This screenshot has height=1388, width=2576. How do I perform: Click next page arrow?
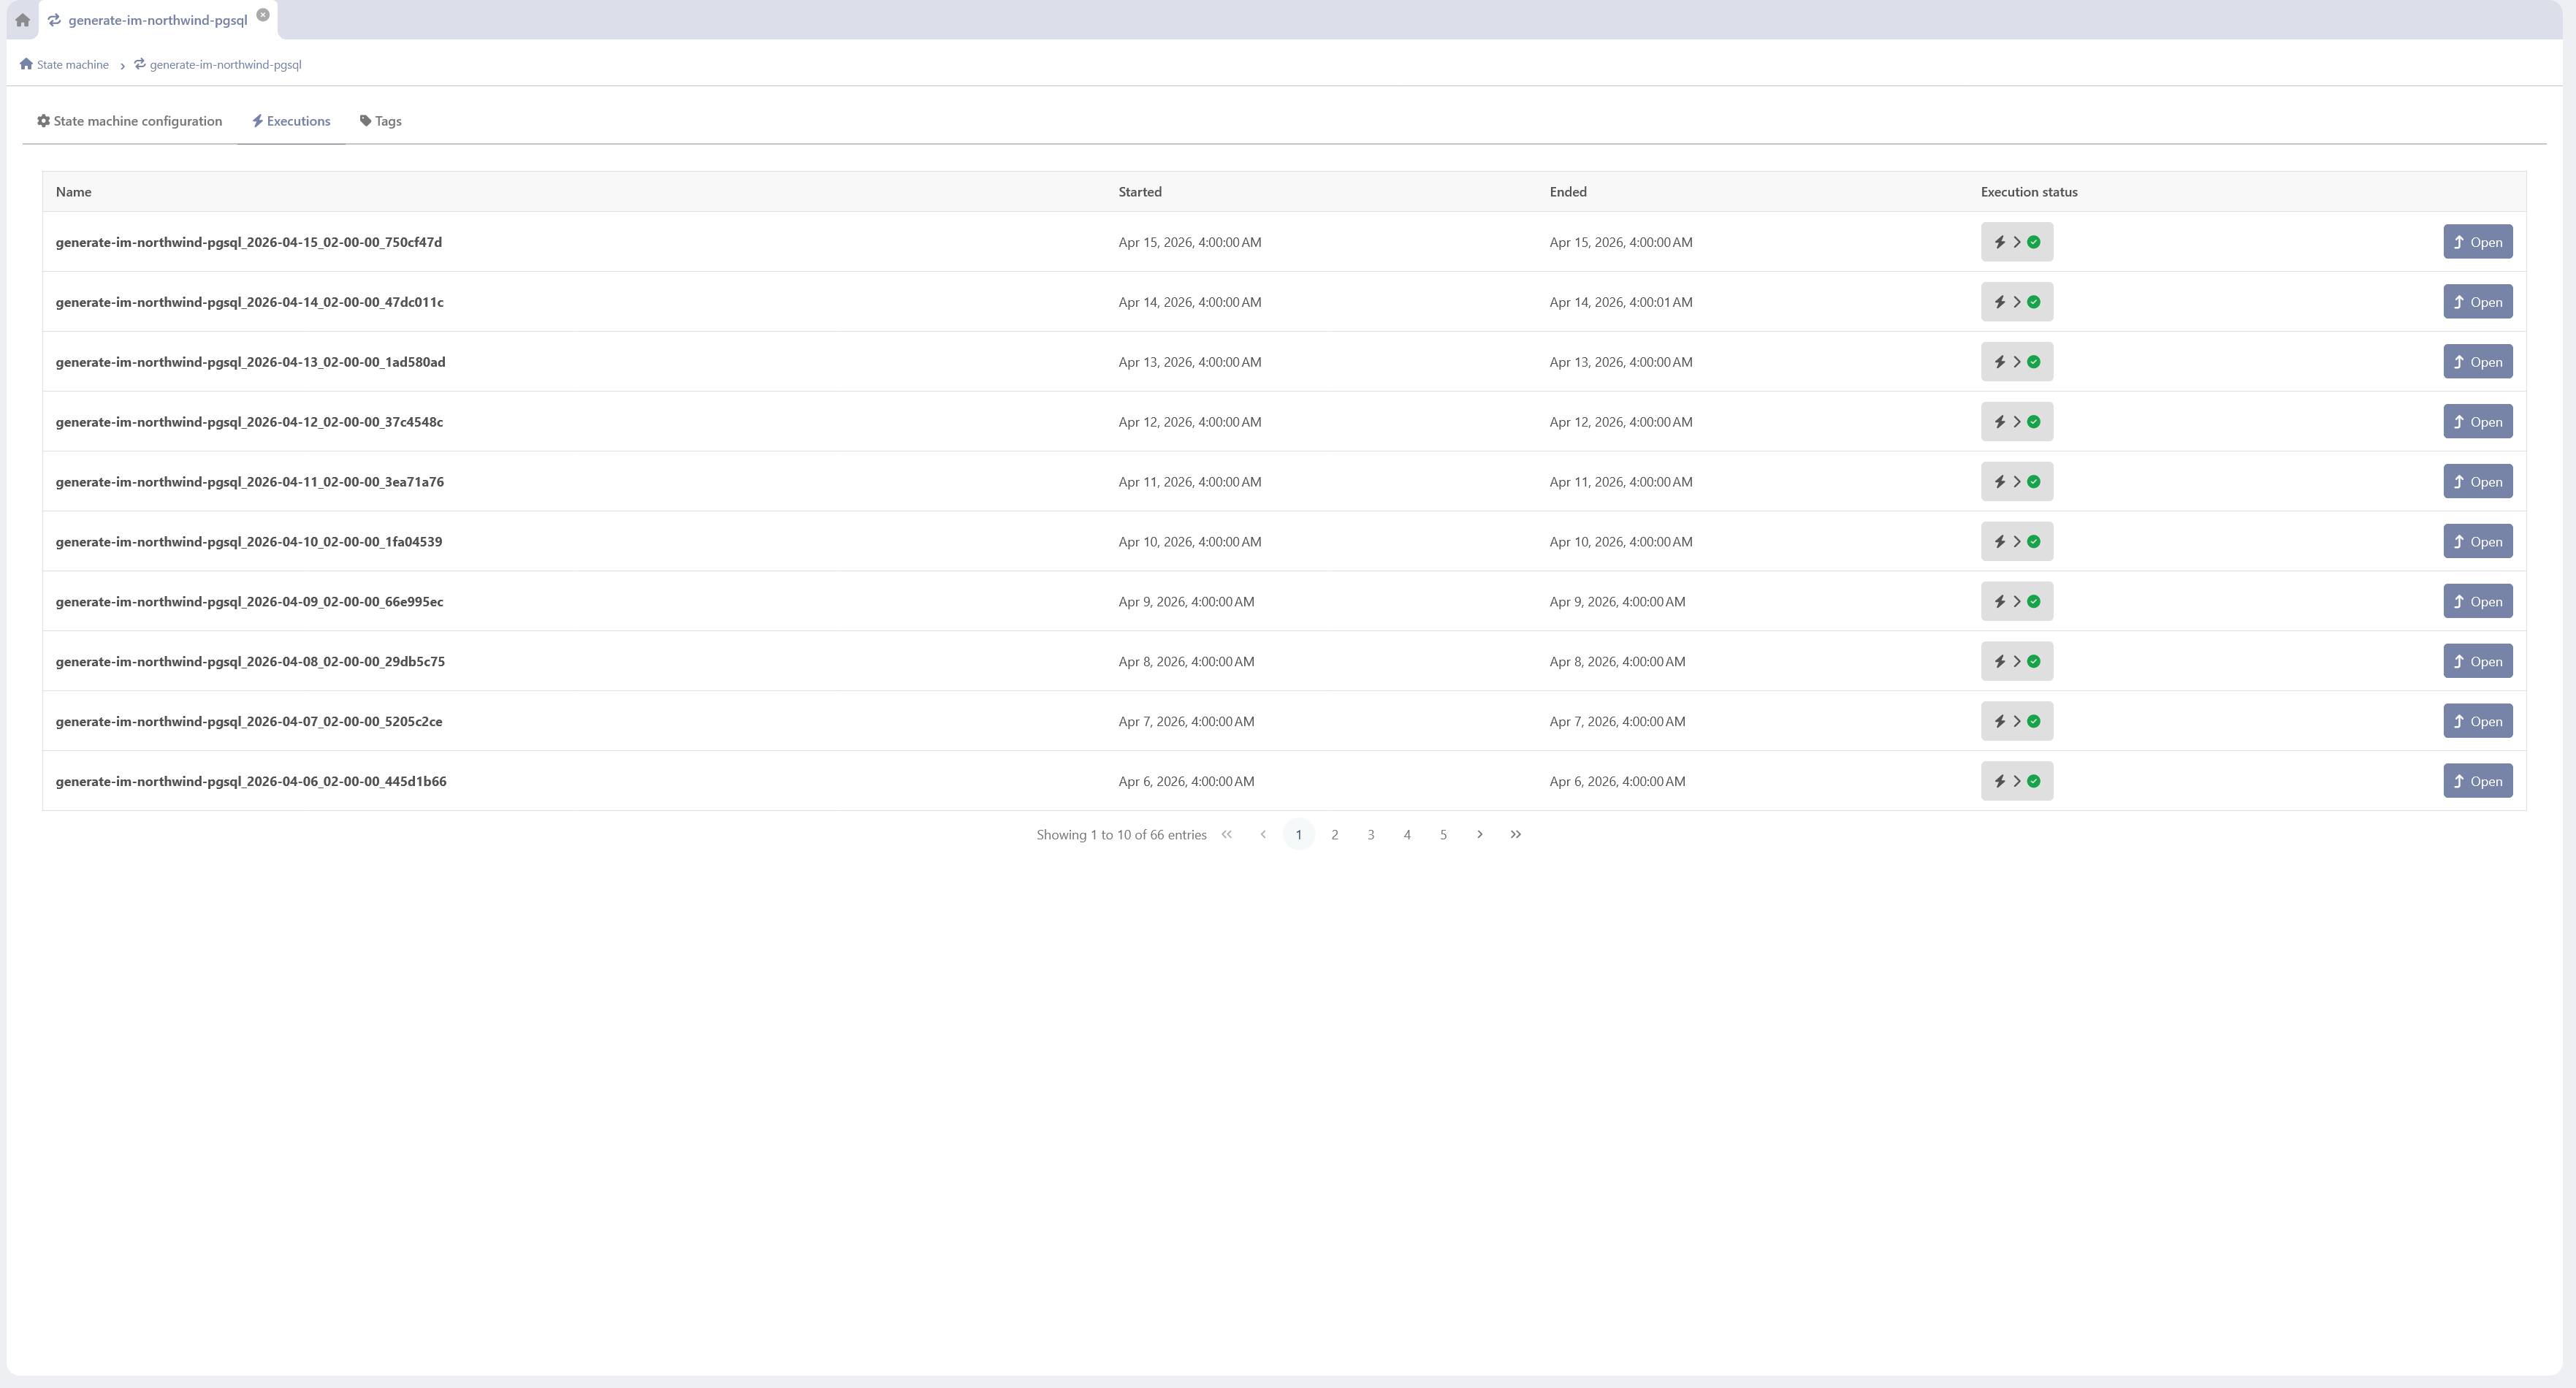click(1479, 835)
